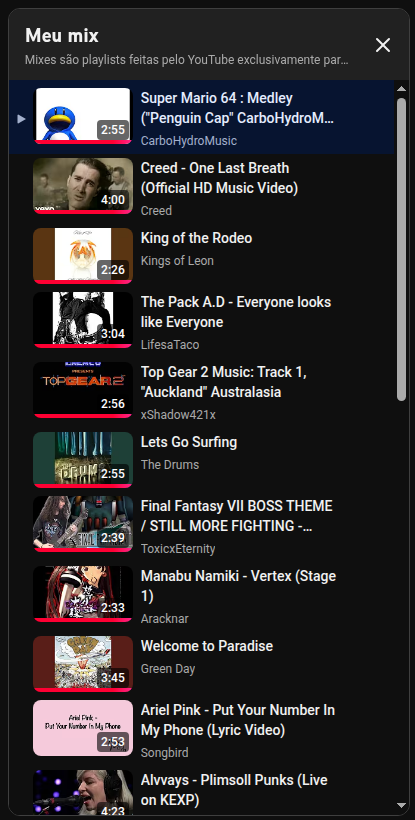This screenshot has height=820, width=415.
Task: Click the Kings of Leon channel name
Action: pos(177,260)
